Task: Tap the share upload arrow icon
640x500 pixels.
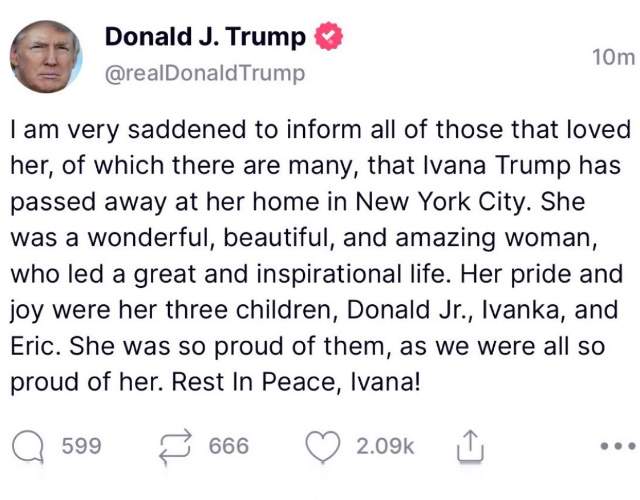Action: [470, 446]
